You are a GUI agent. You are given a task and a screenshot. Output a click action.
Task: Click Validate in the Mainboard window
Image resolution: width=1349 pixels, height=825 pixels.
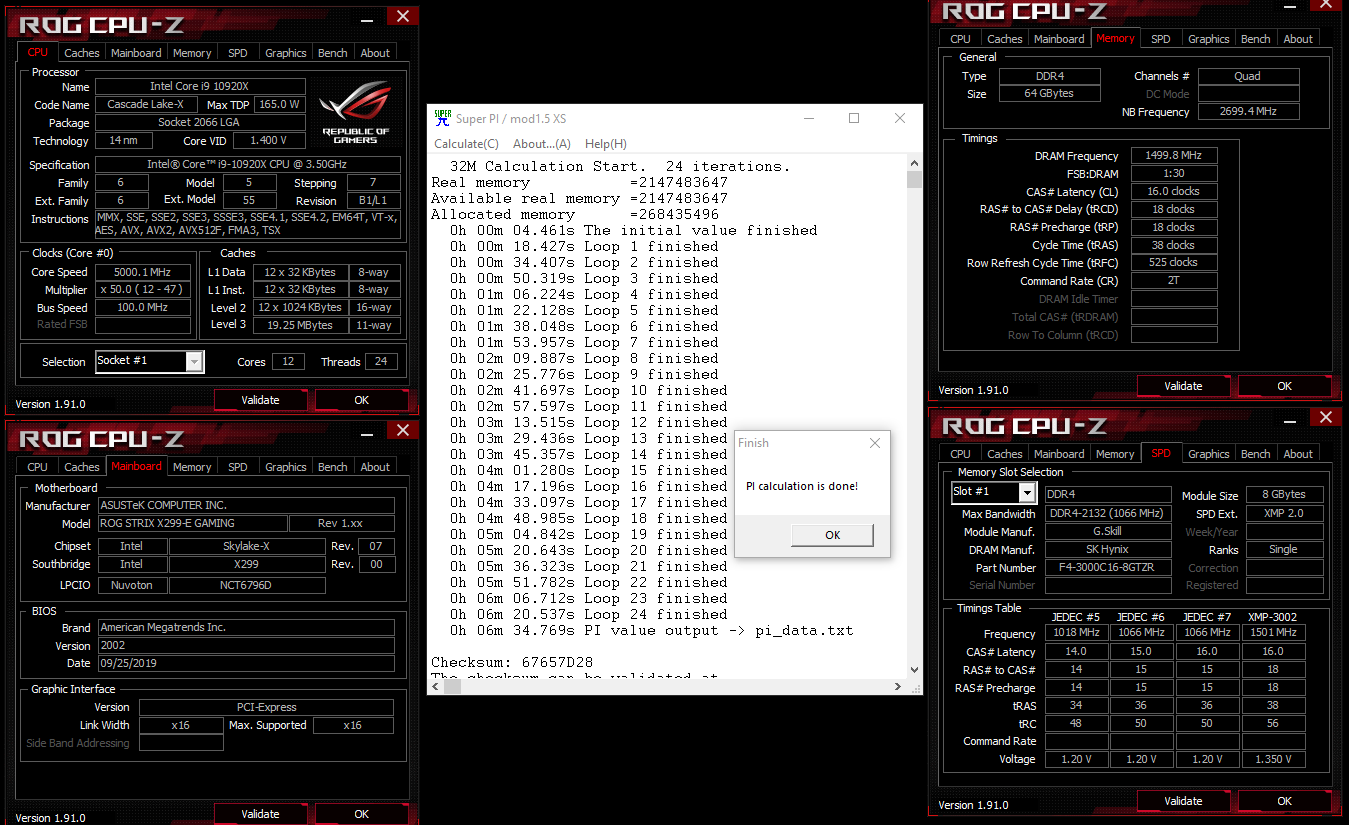(261, 814)
